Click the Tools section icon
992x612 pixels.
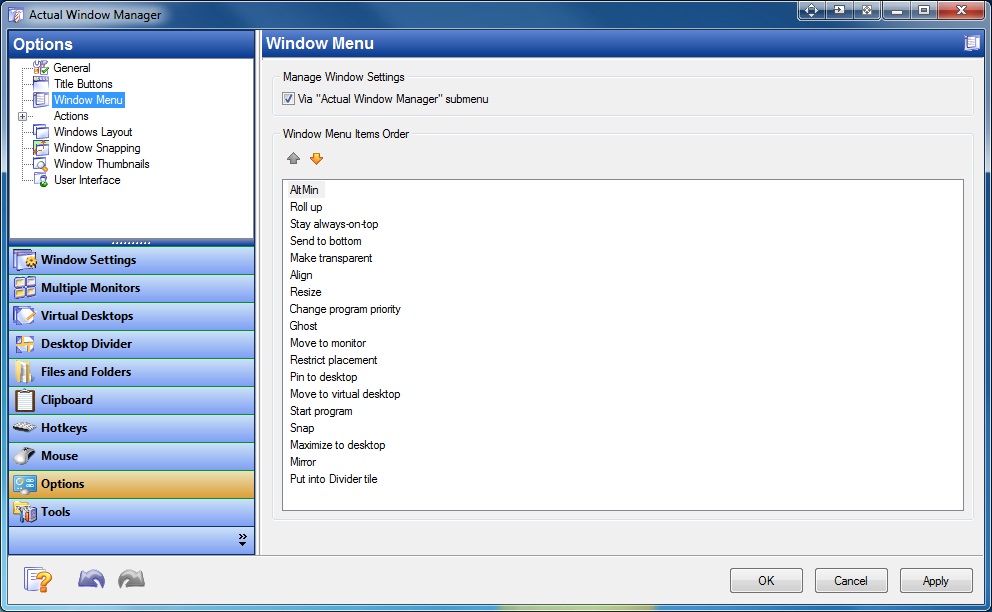pyautogui.click(x=25, y=511)
